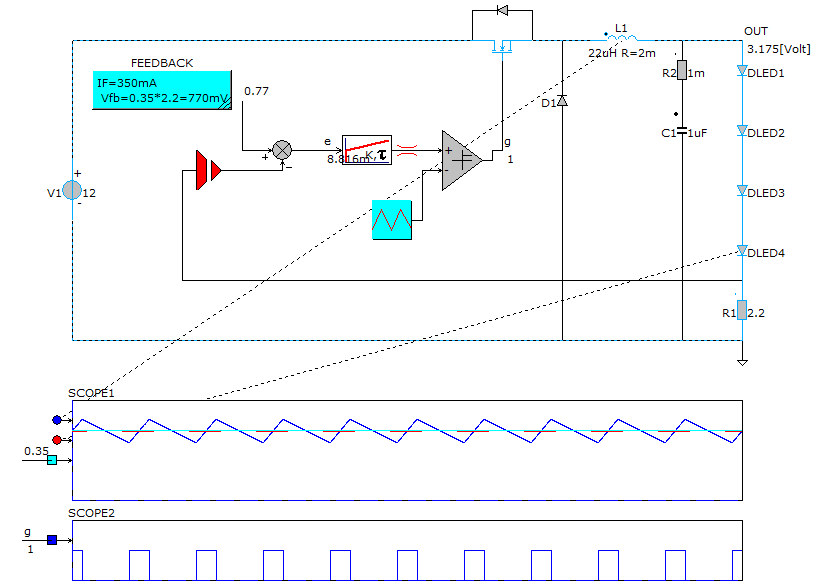823x585 pixels.
Task: Click the L1 label
Action: (621, 28)
